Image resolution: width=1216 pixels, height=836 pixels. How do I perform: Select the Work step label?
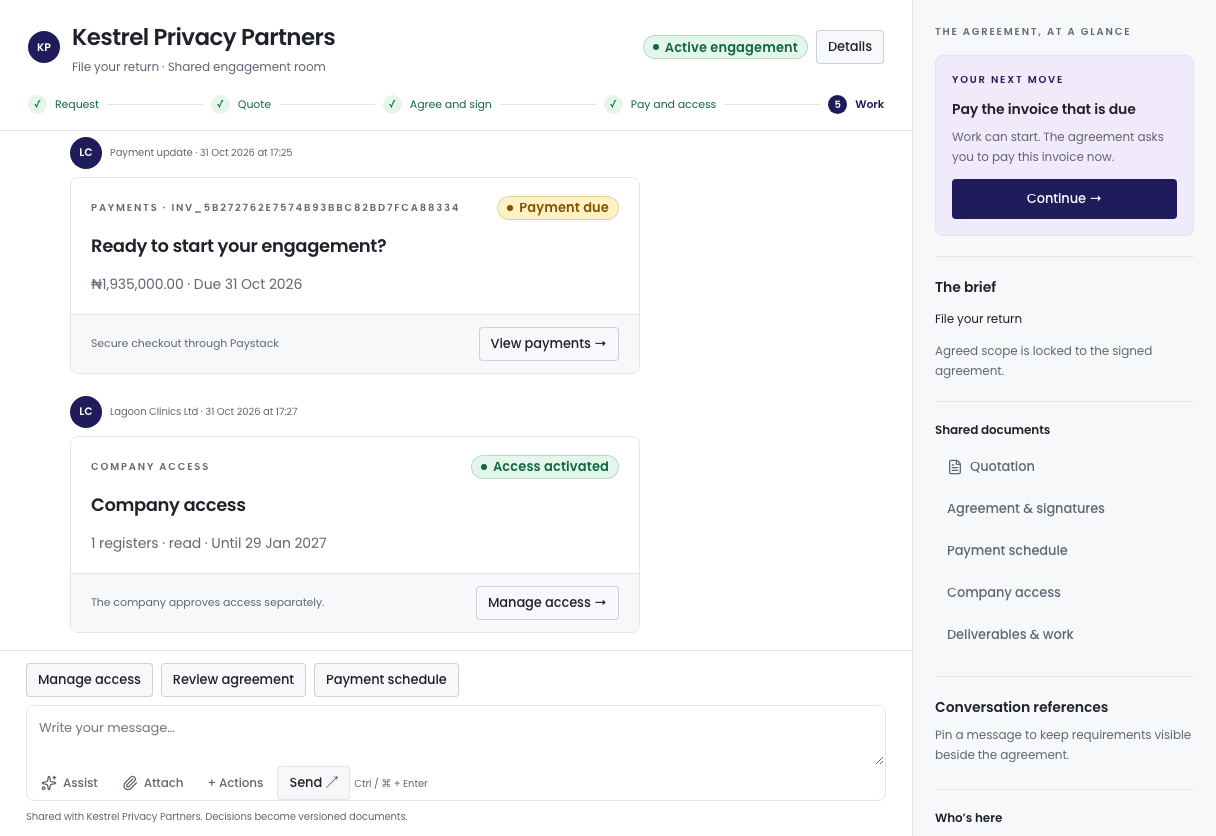coord(869,104)
